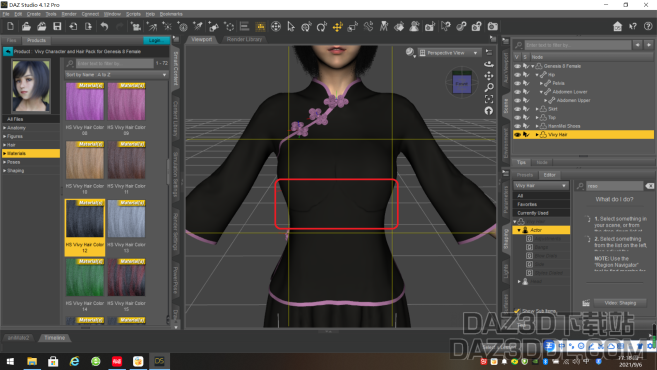Select HS Vivy Hair Color 14 green thumbnail

[85, 277]
